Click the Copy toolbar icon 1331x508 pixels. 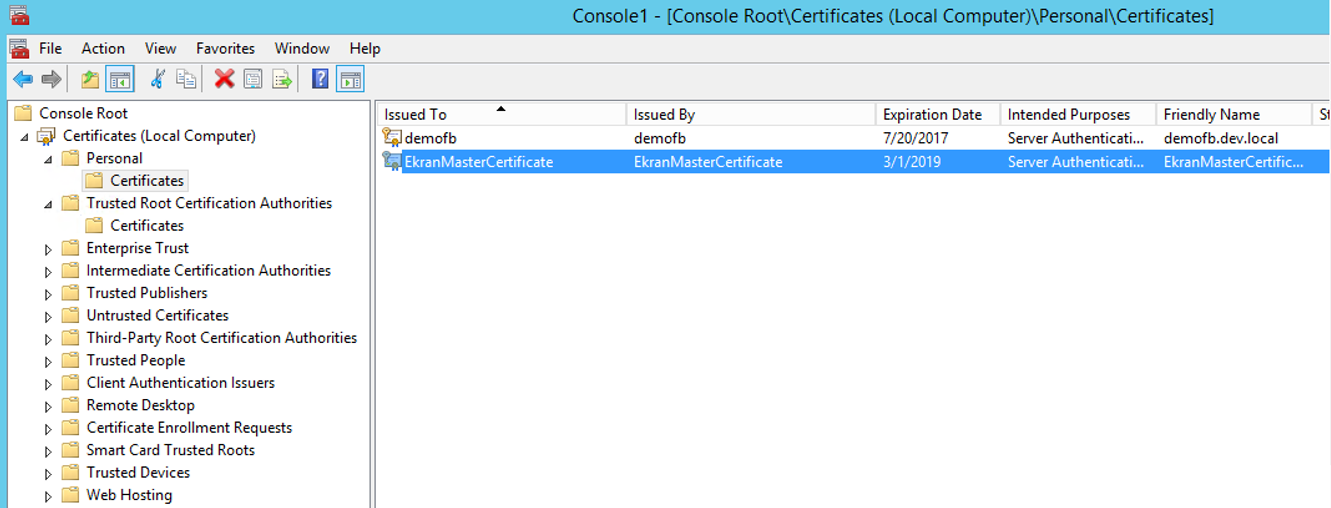(186, 79)
